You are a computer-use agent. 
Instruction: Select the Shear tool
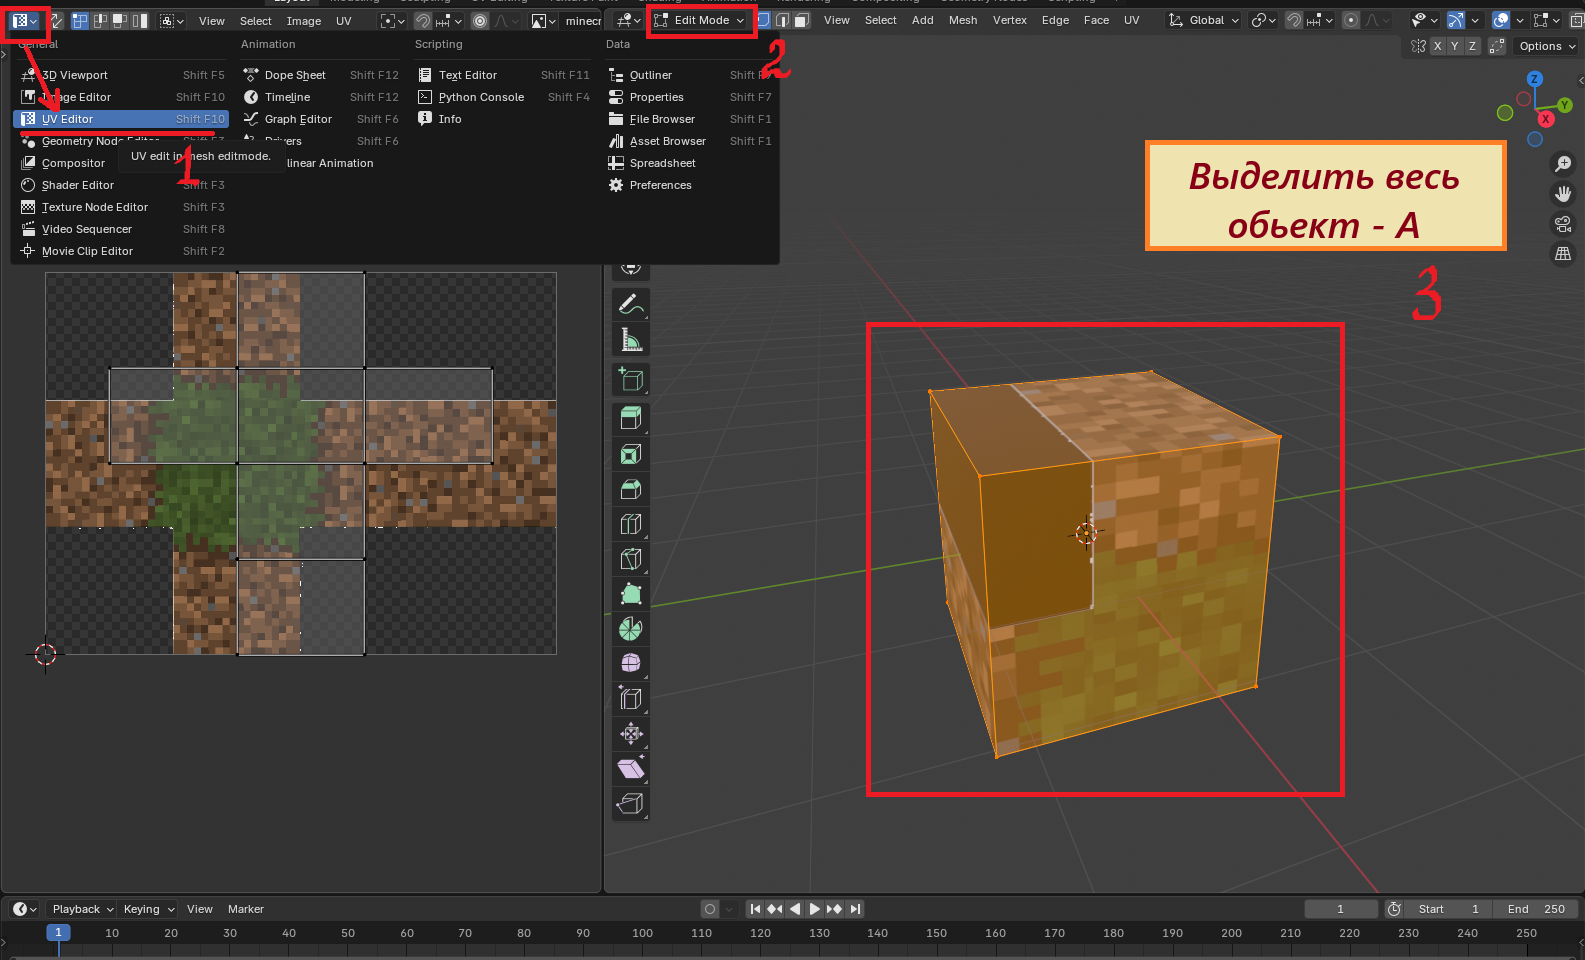[630, 769]
